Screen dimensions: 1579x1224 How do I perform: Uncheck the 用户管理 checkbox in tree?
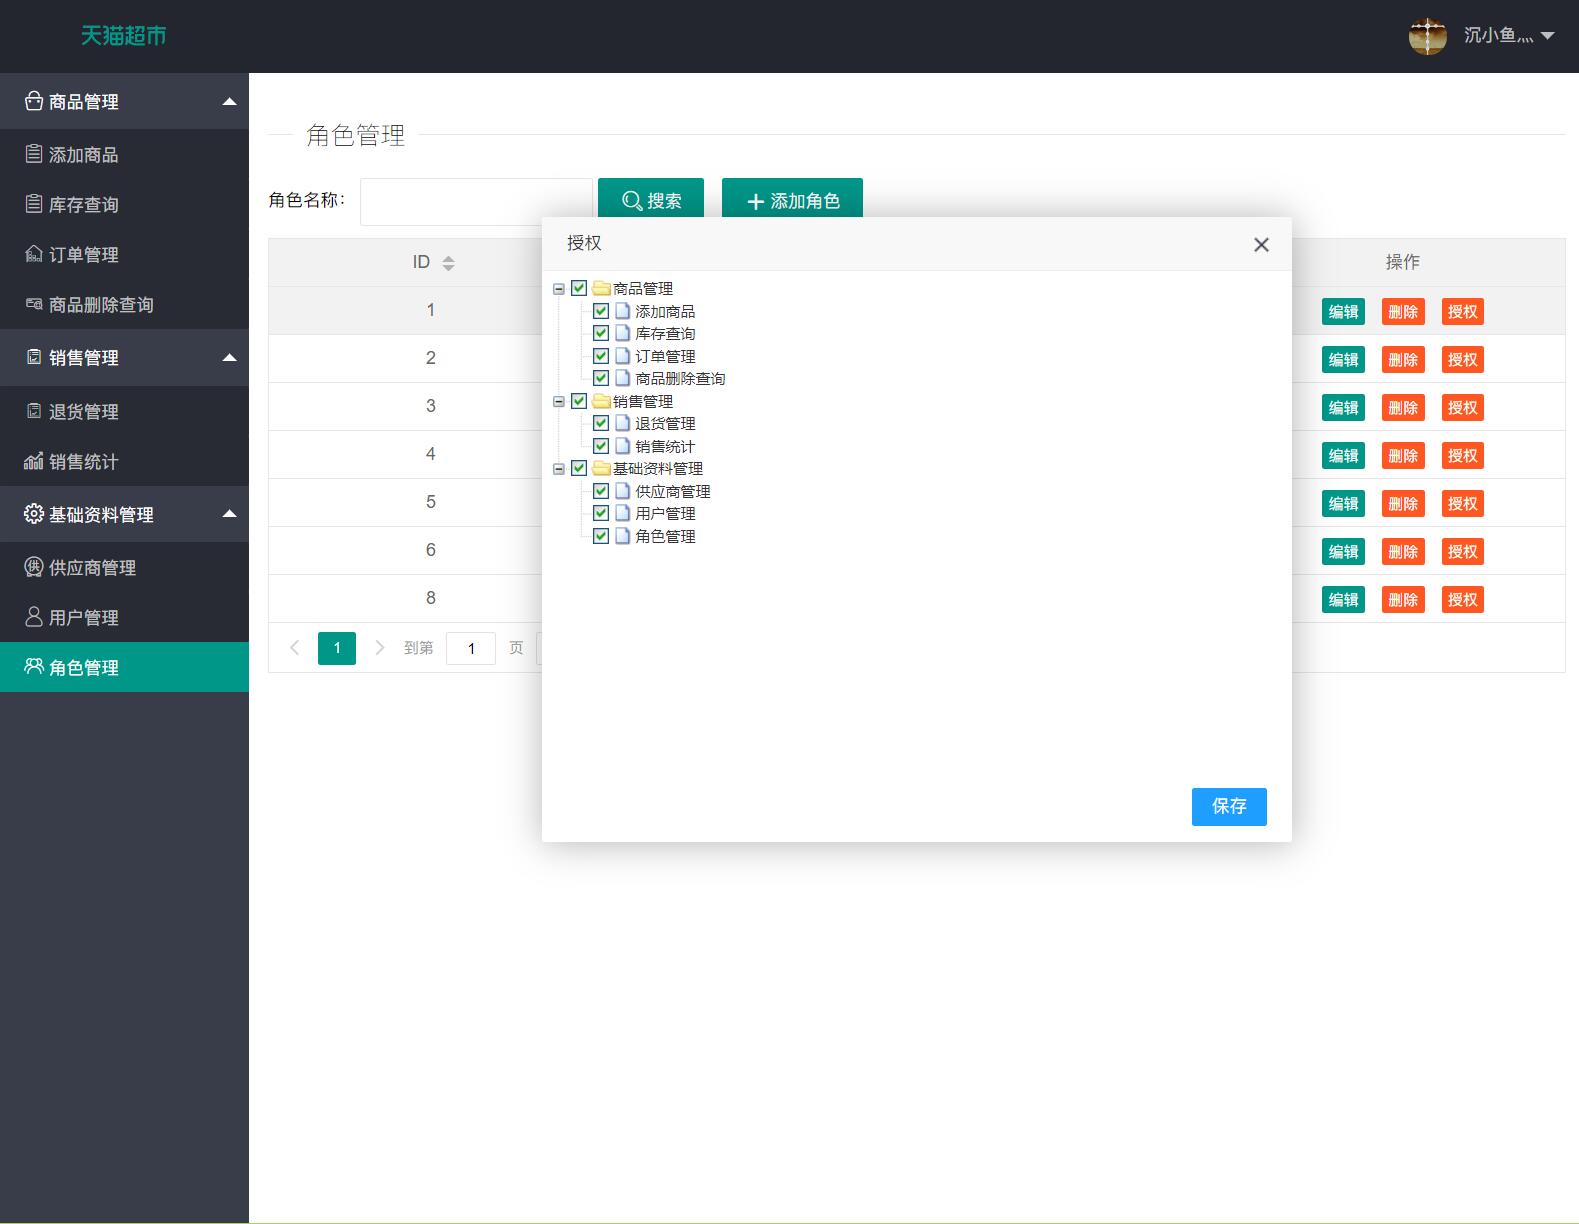[x=601, y=513]
